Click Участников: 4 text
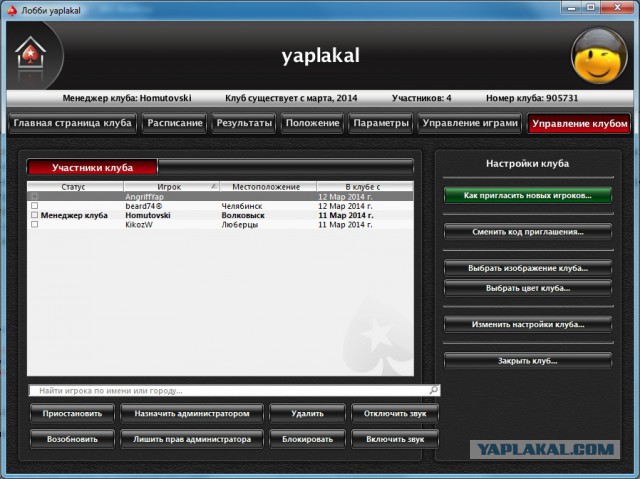The height and width of the screenshot is (479, 640). coord(422,98)
